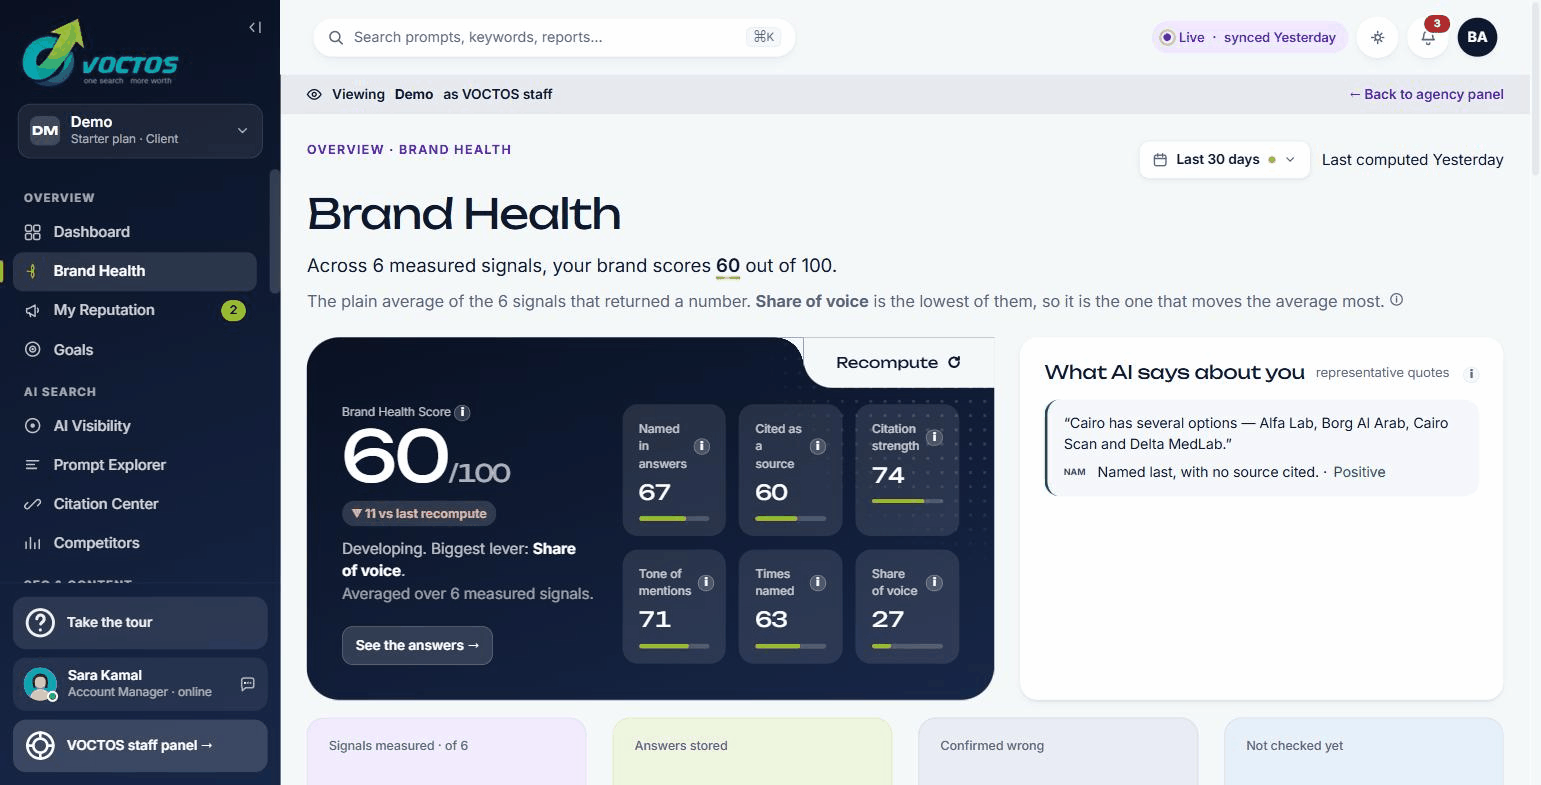Open chat with Sara Kamal
Screen dimensions: 1541x785
(x=248, y=684)
